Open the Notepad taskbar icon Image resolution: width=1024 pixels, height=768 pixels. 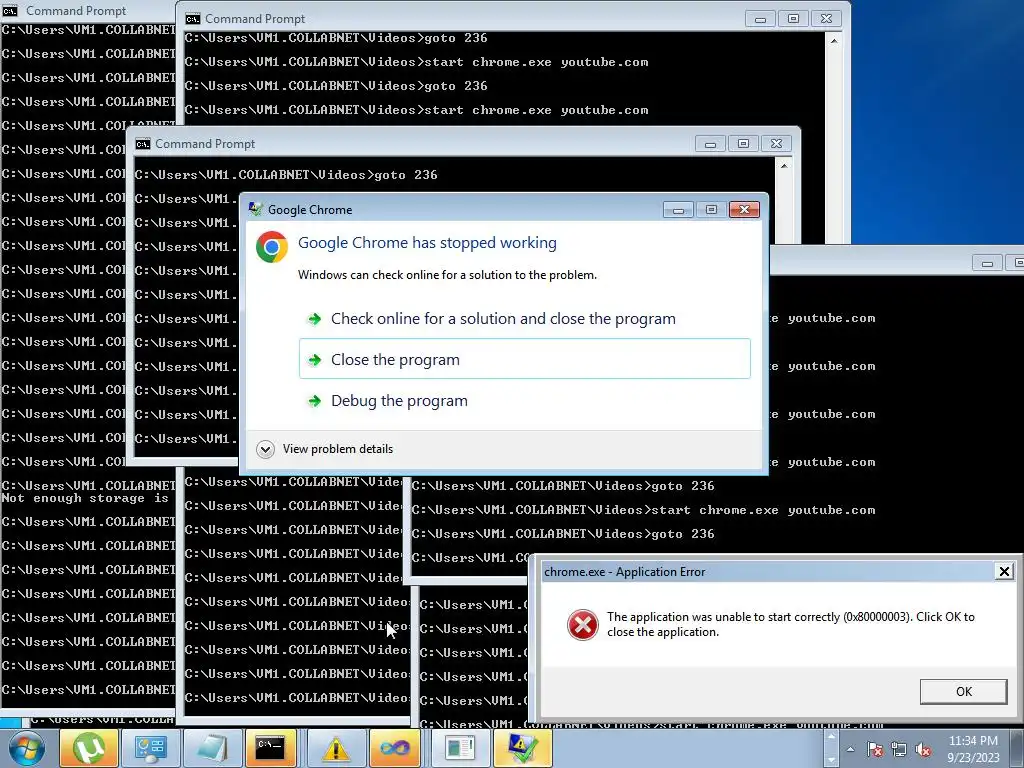pyautogui.click(x=213, y=748)
